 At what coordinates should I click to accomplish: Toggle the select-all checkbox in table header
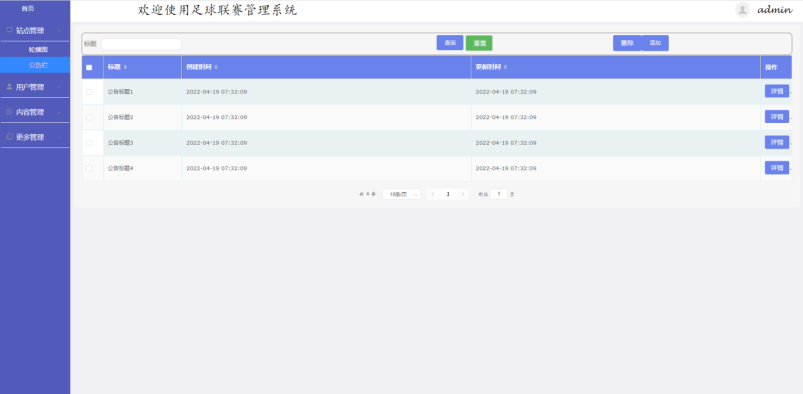(89, 68)
